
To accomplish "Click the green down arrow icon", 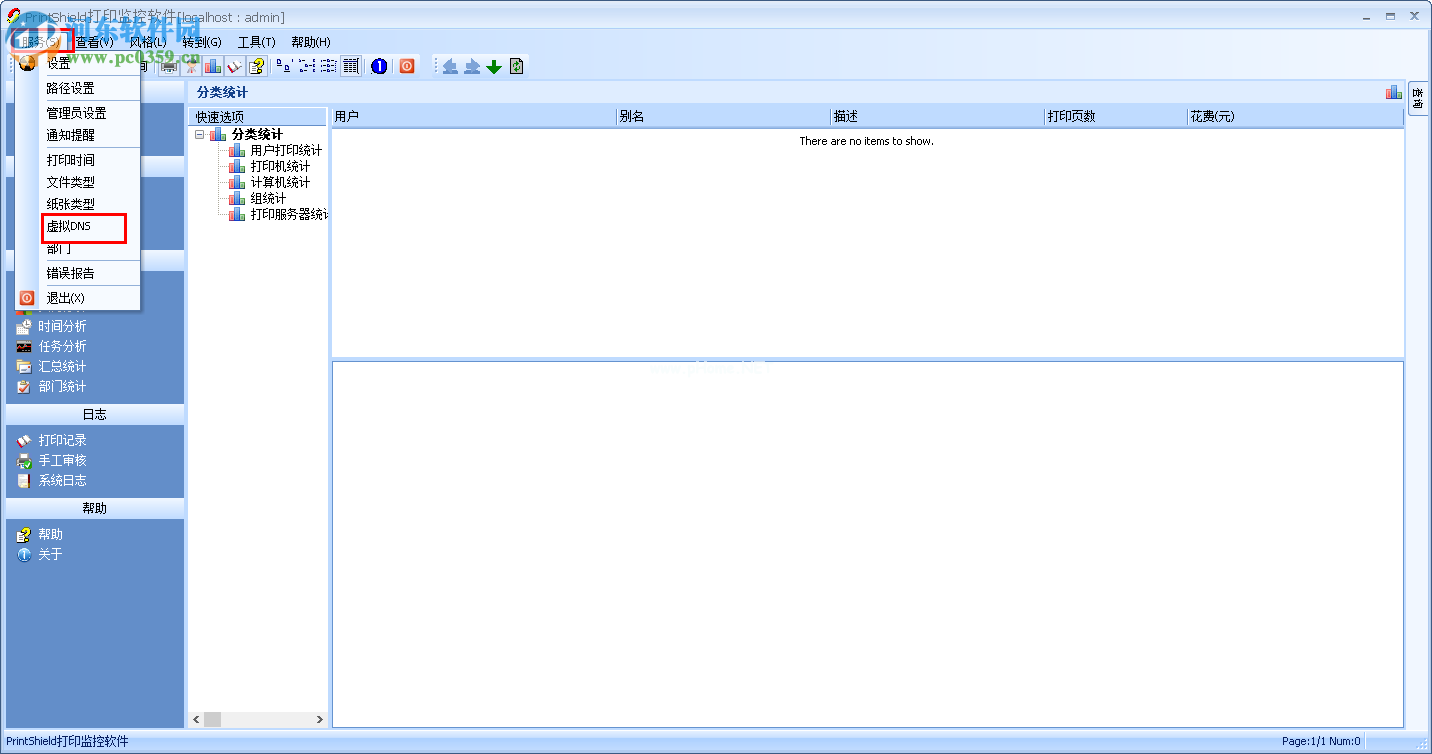I will pos(494,66).
